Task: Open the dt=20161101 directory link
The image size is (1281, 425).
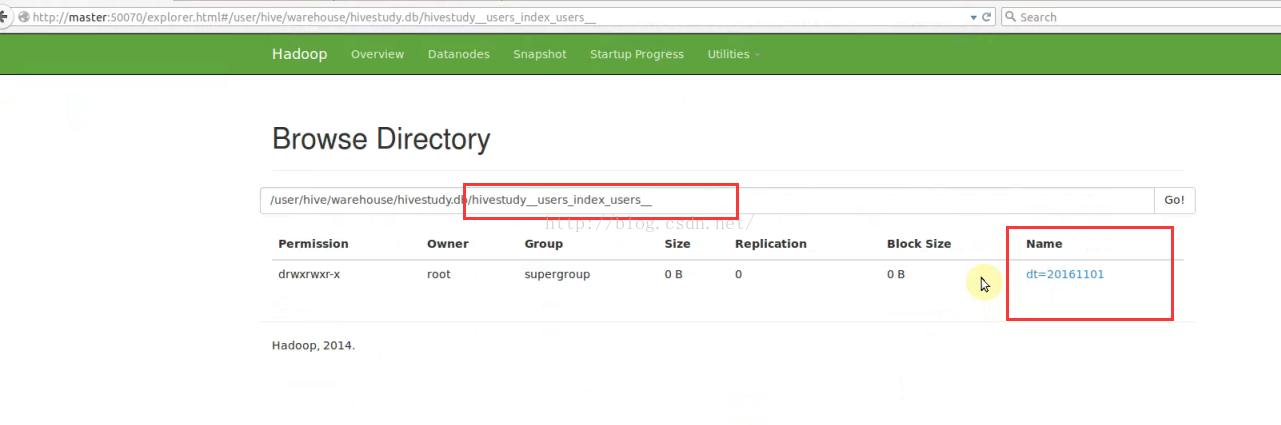Action: [1065, 274]
